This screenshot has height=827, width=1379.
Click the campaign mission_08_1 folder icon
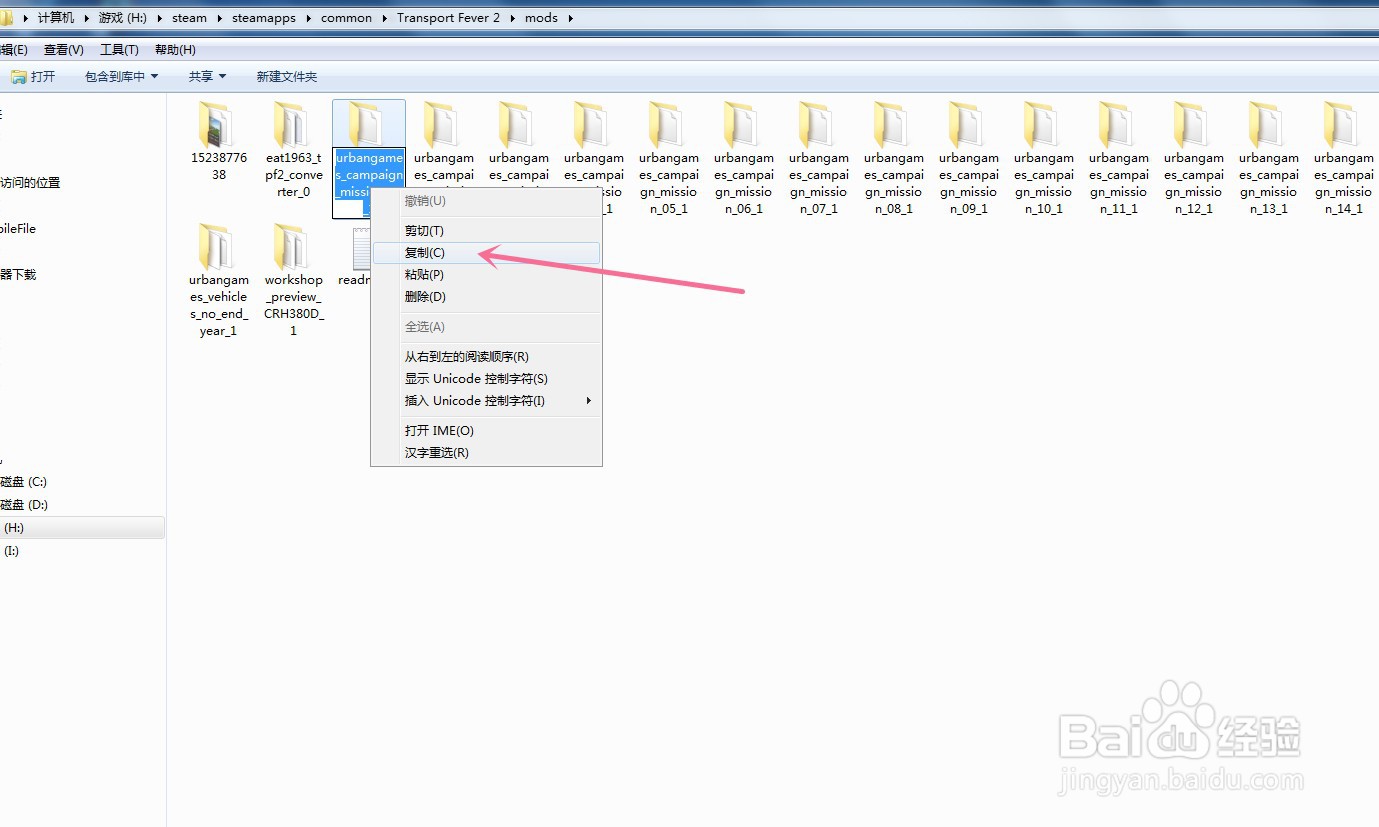(892, 125)
